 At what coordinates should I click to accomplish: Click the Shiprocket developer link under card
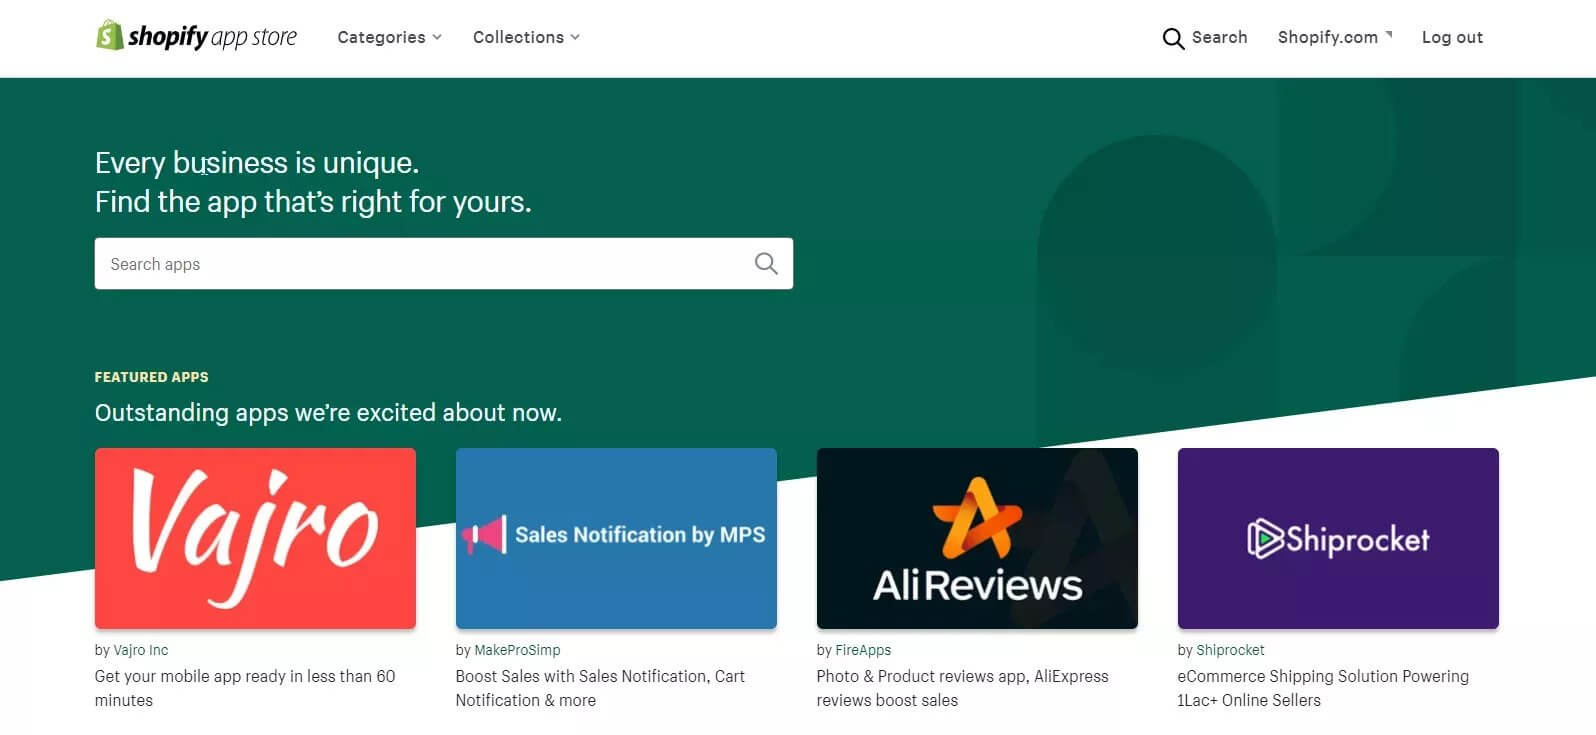click(1230, 650)
